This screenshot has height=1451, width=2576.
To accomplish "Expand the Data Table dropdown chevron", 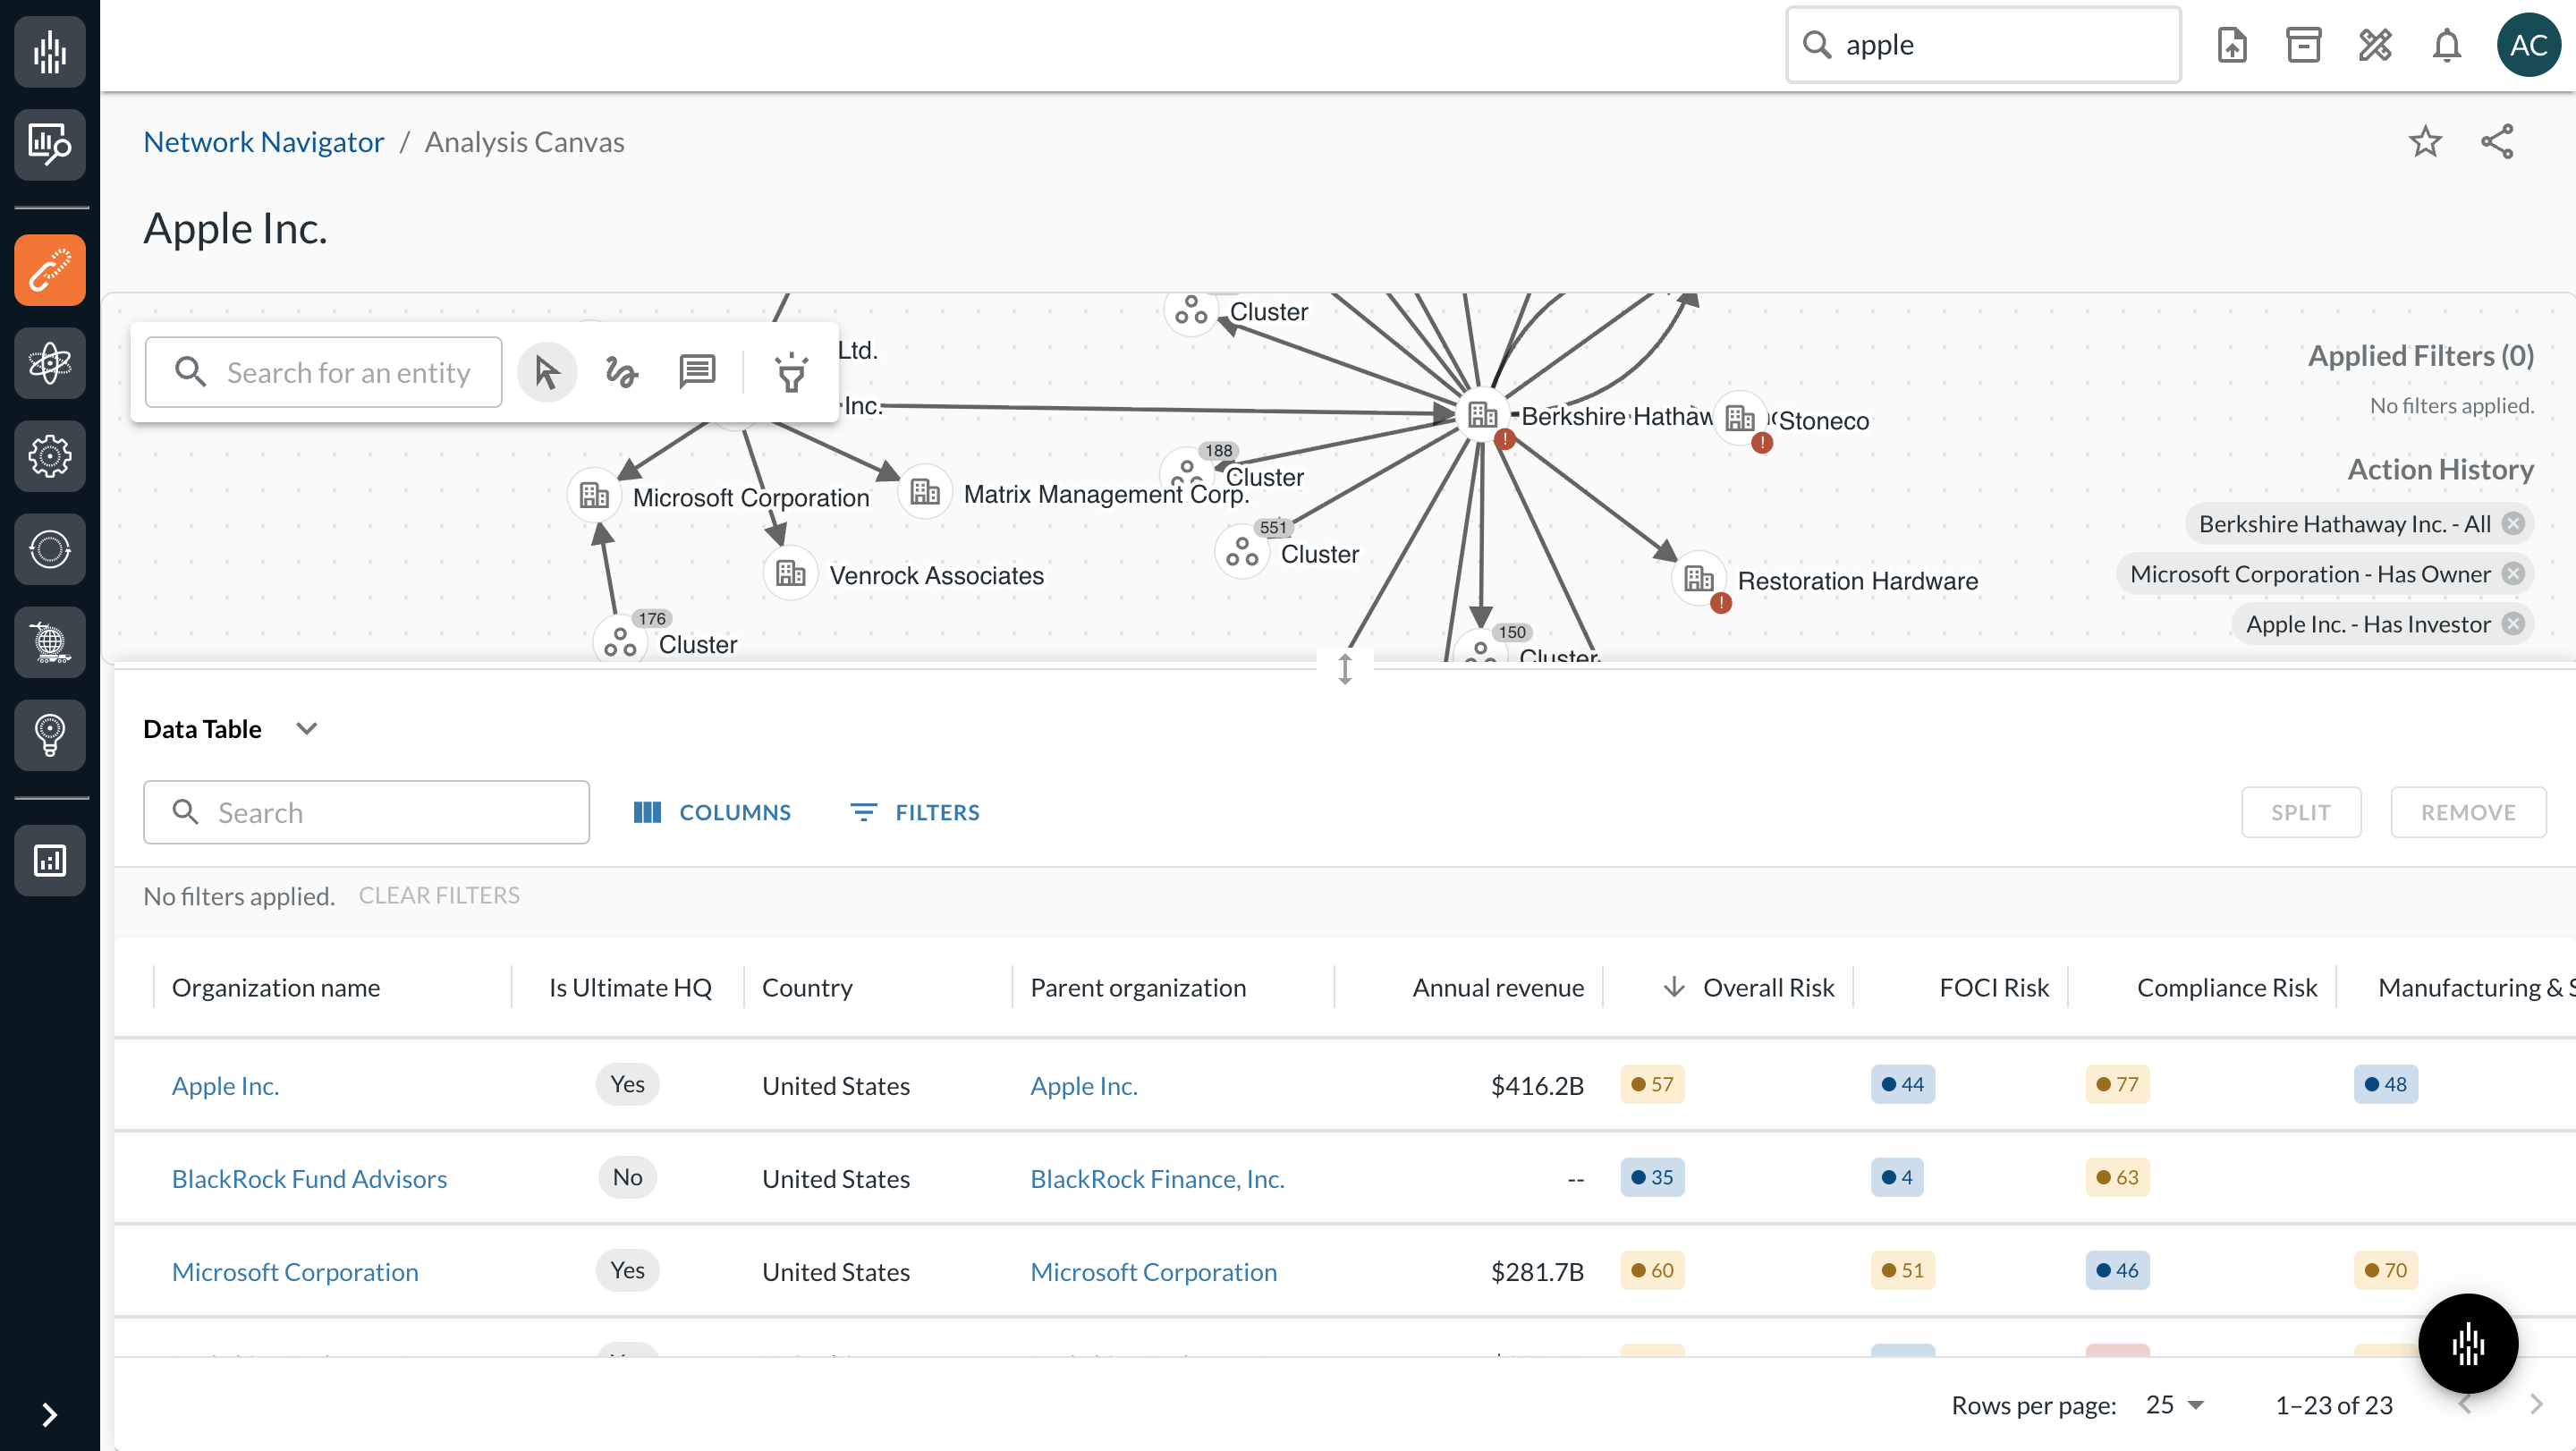I will (x=307, y=729).
